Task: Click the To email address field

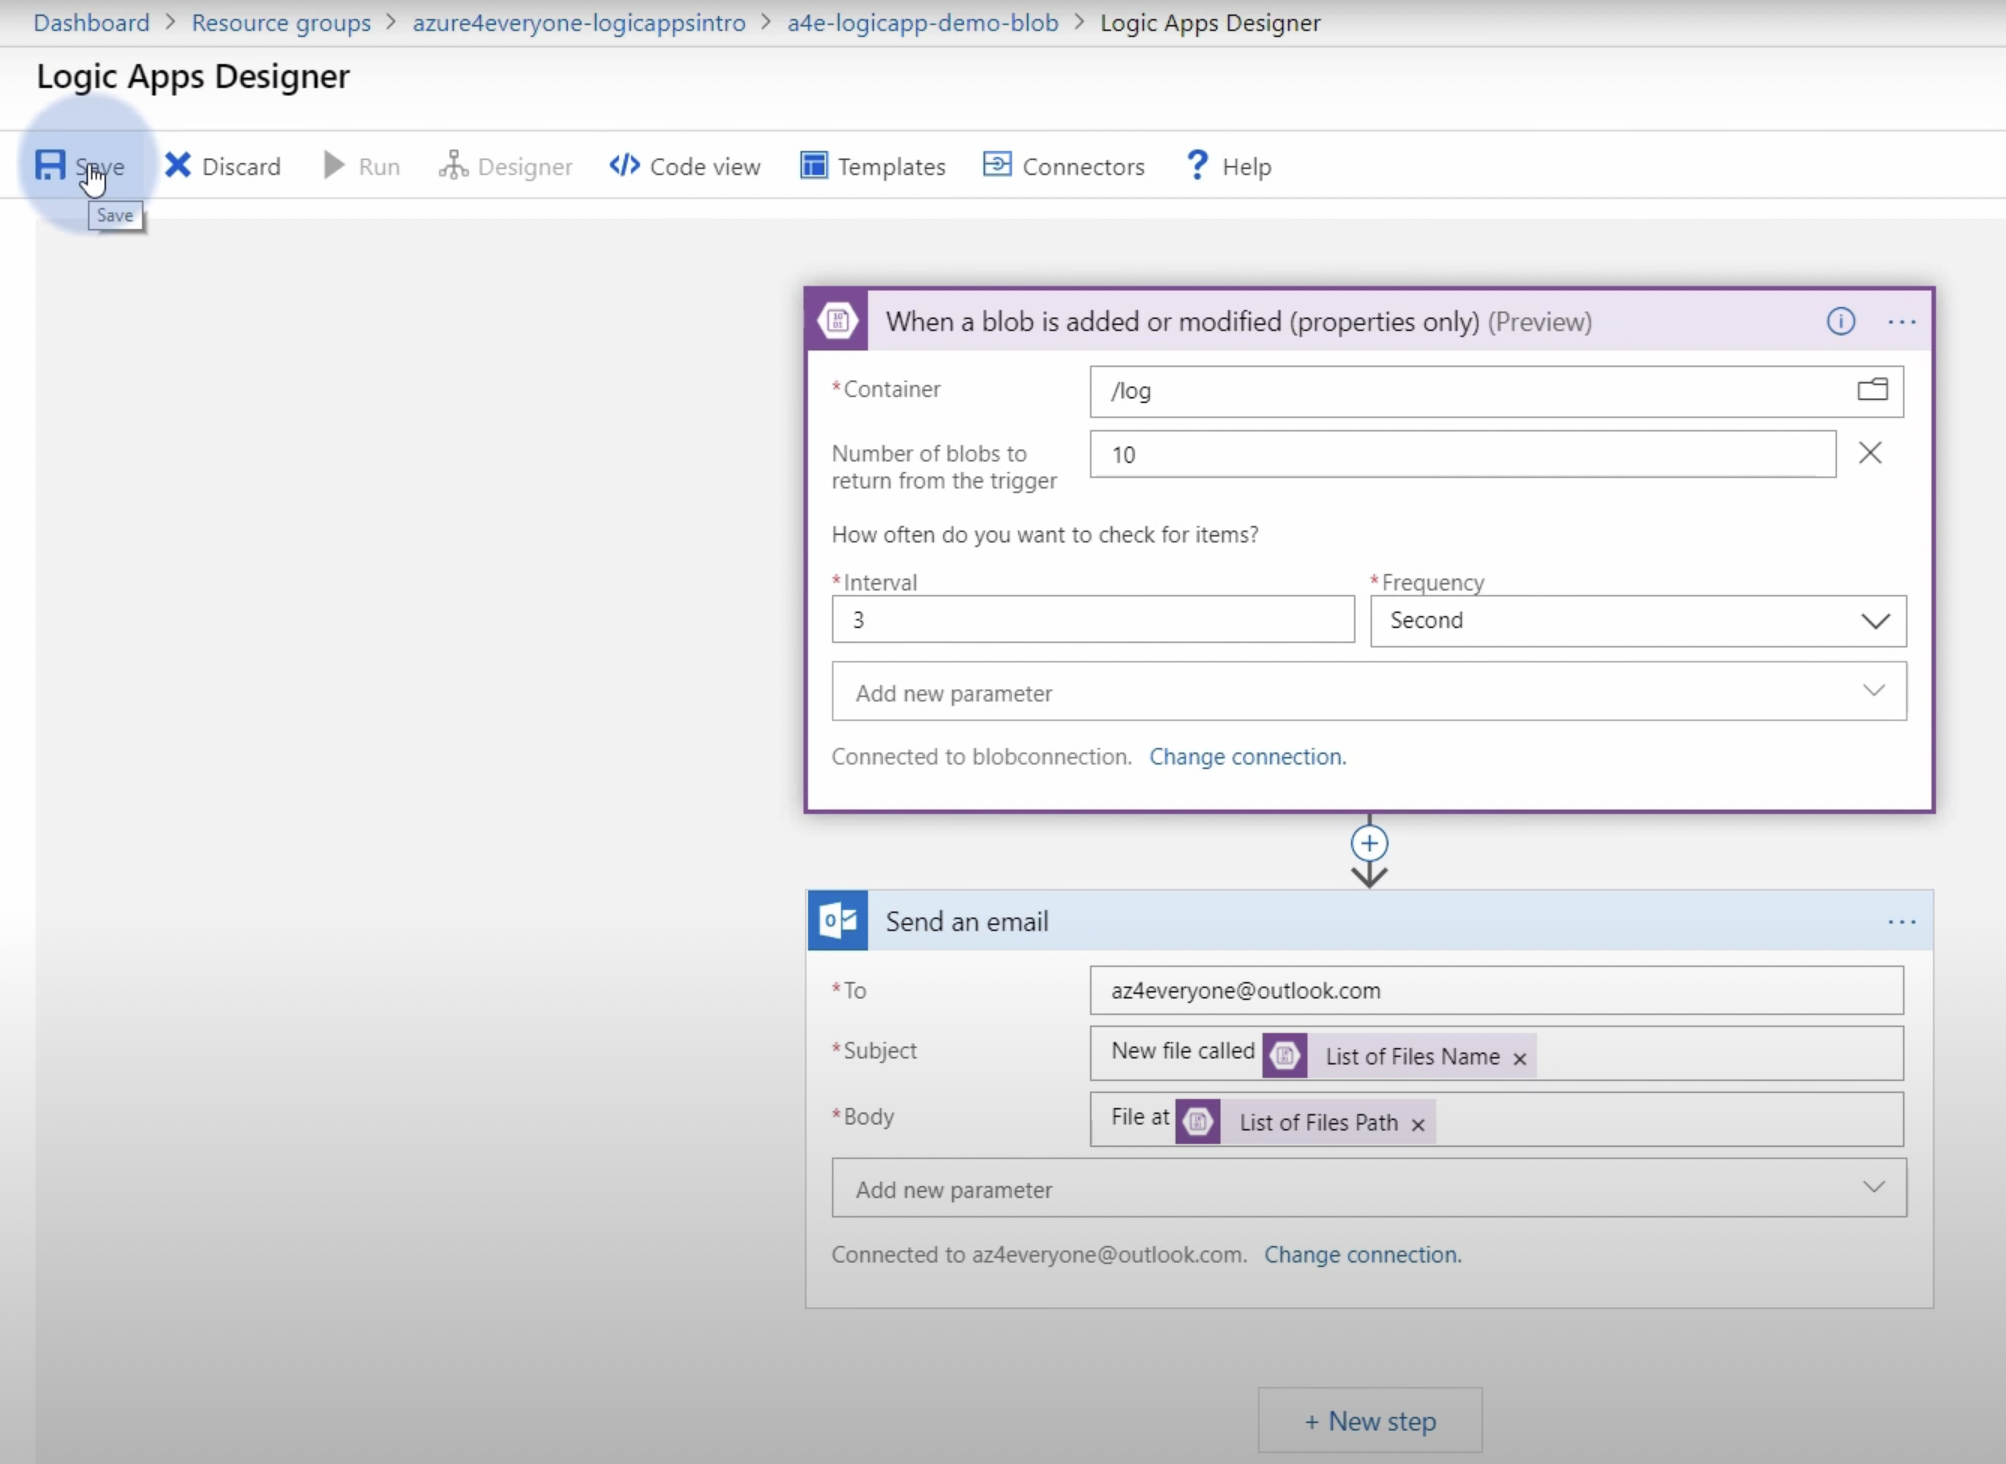Action: pyautogui.click(x=1496, y=990)
